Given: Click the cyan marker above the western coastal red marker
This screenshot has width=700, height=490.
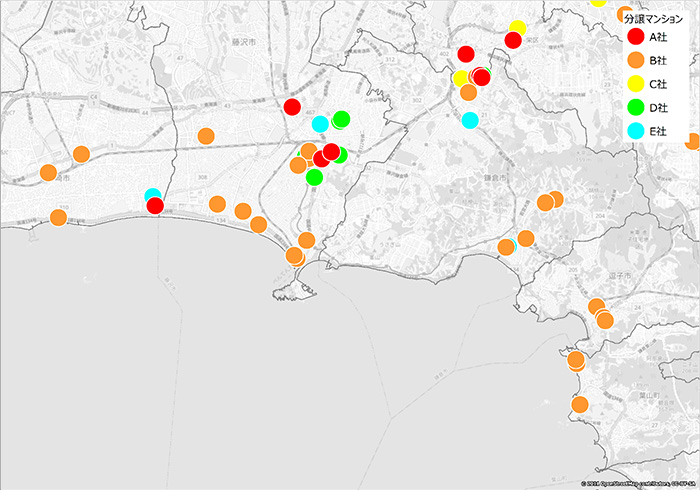Looking at the screenshot, I should point(152,196).
